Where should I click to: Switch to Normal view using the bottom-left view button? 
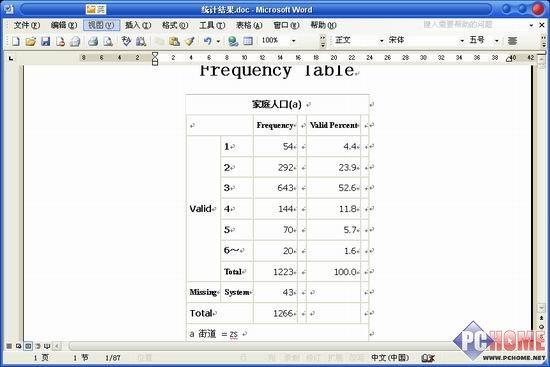pos(9,346)
